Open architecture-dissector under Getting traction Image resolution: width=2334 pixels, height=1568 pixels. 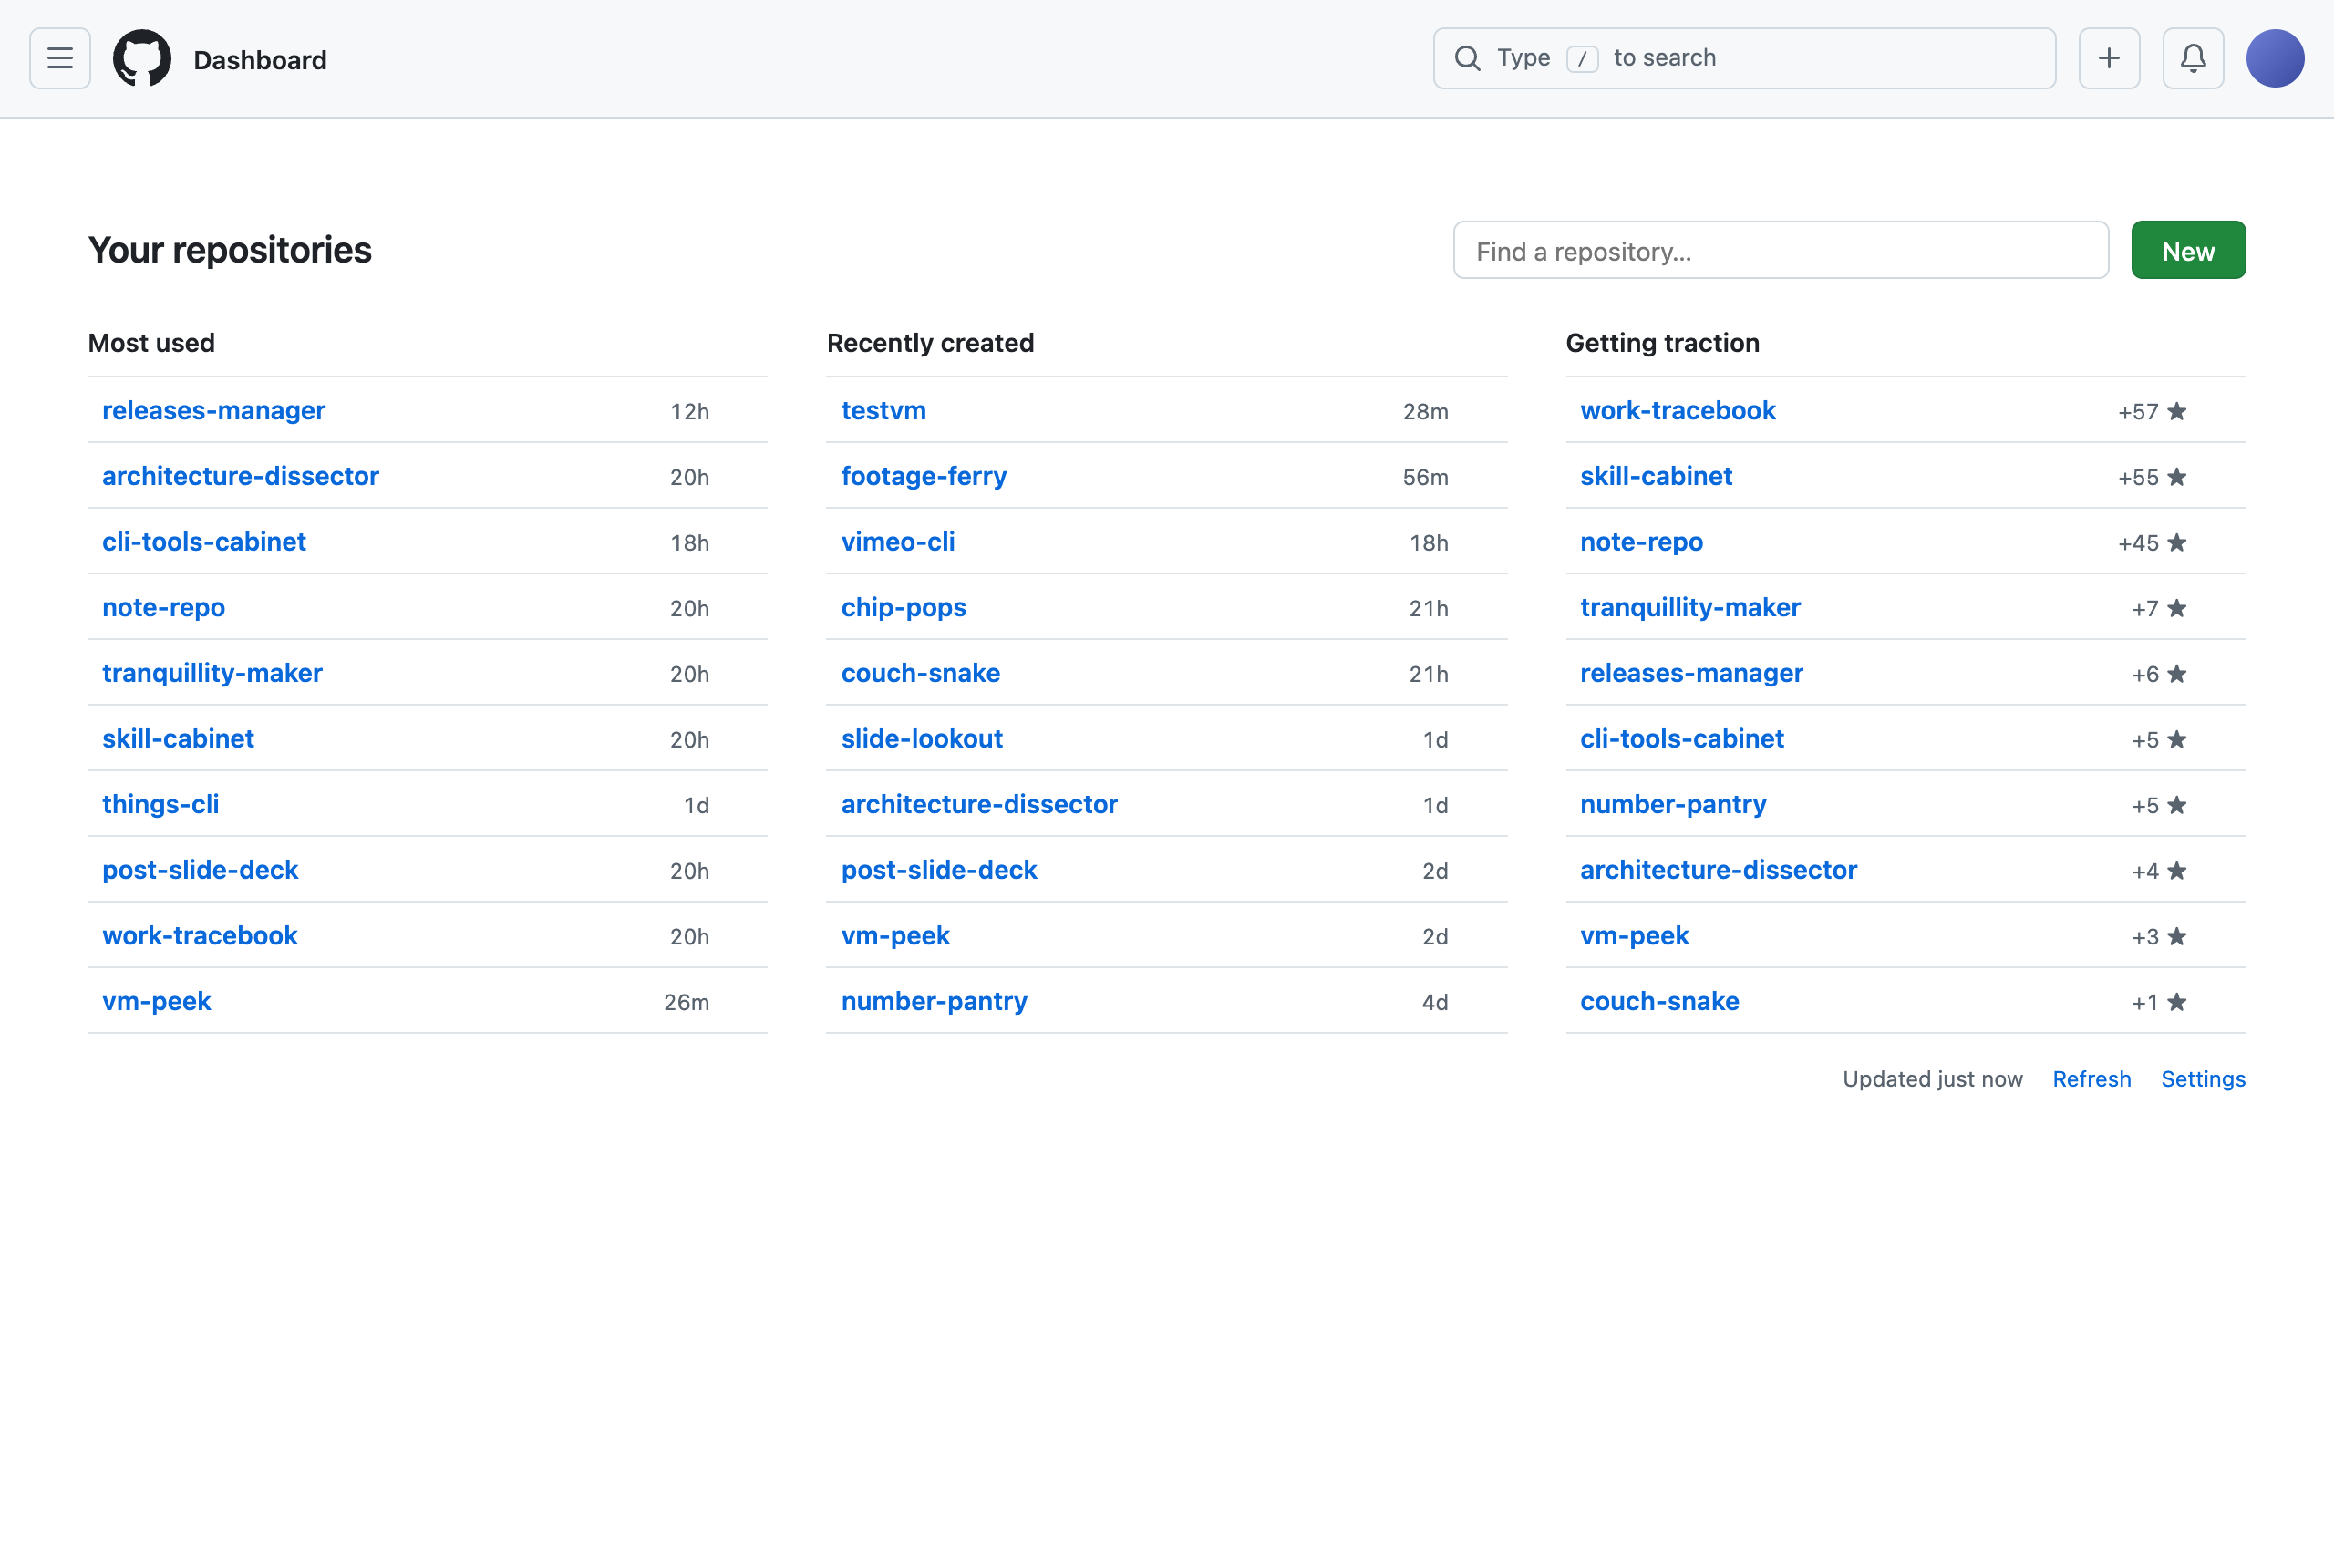click(x=1718, y=870)
